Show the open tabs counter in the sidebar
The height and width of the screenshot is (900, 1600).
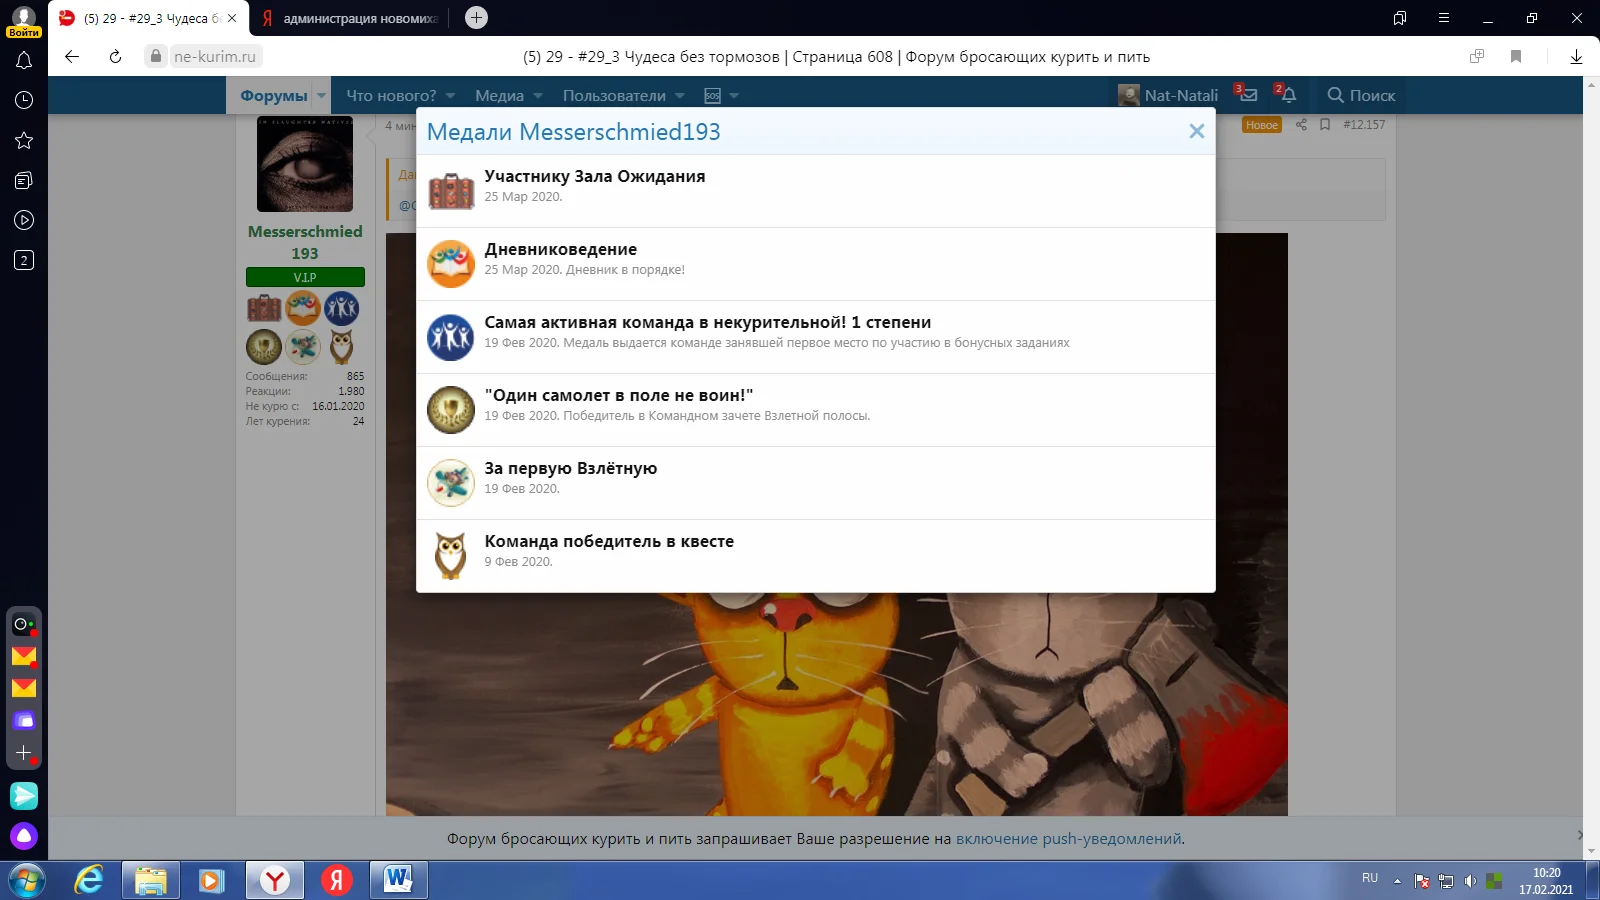click(24, 260)
